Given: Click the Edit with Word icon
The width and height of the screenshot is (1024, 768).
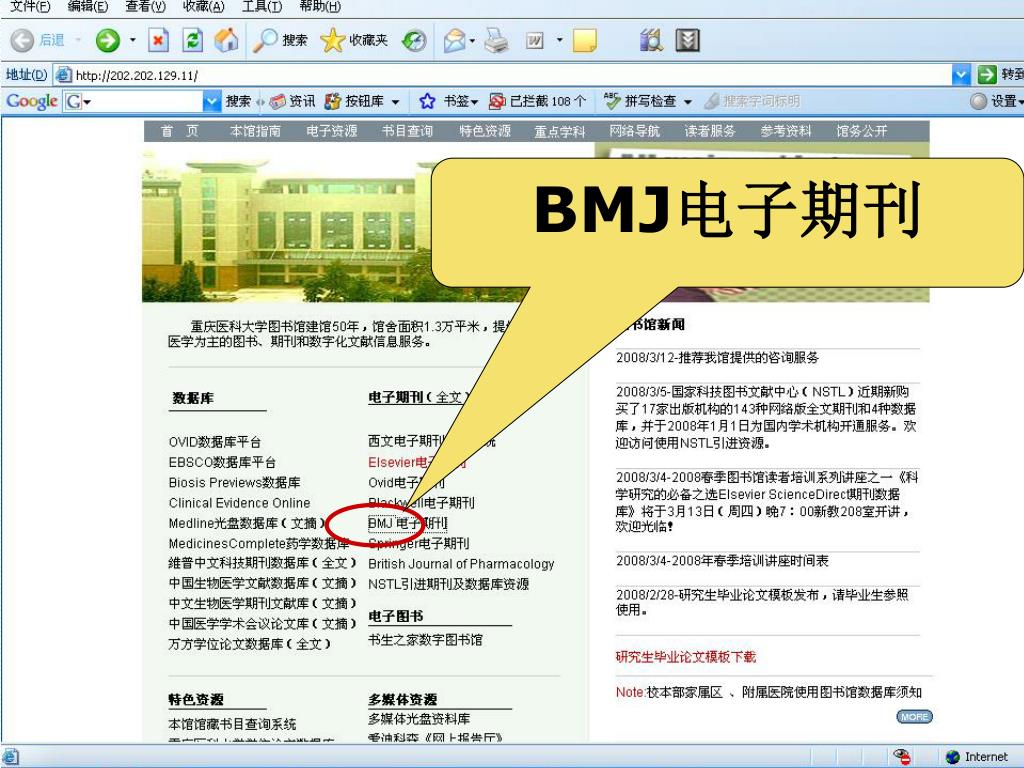Looking at the screenshot, I should (x=535, y=40).
